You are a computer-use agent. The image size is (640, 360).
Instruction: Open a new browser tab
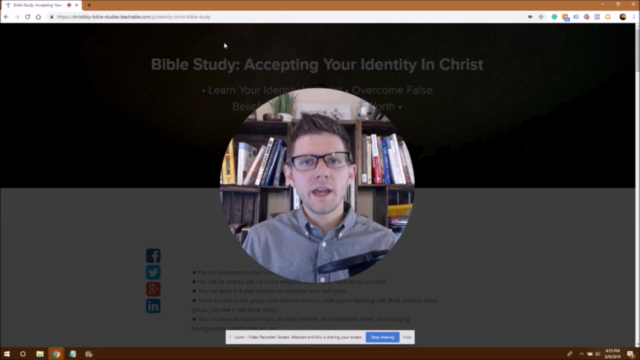[x=89, y=5]
